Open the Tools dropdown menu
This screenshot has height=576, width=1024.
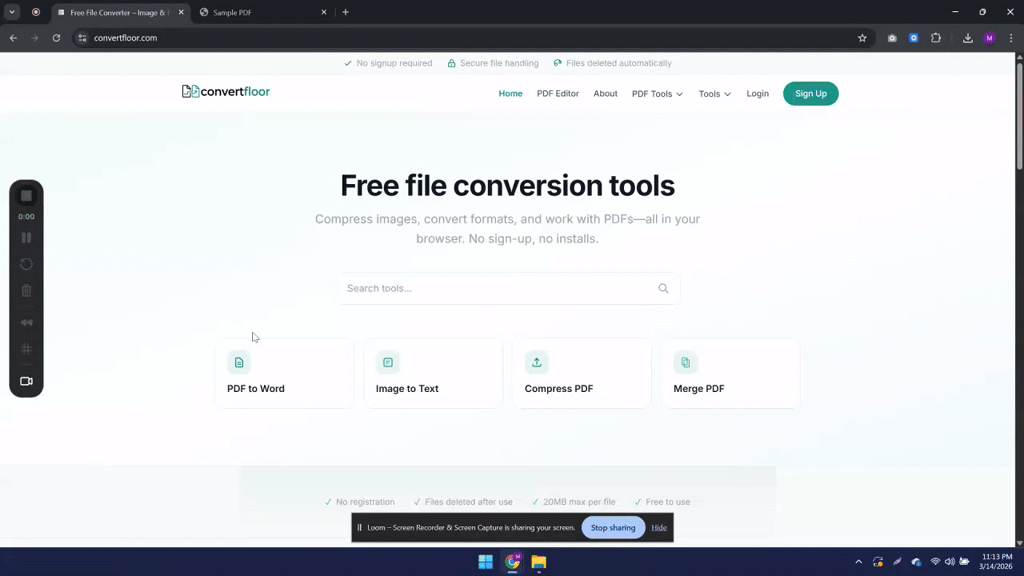pos(714,93)
